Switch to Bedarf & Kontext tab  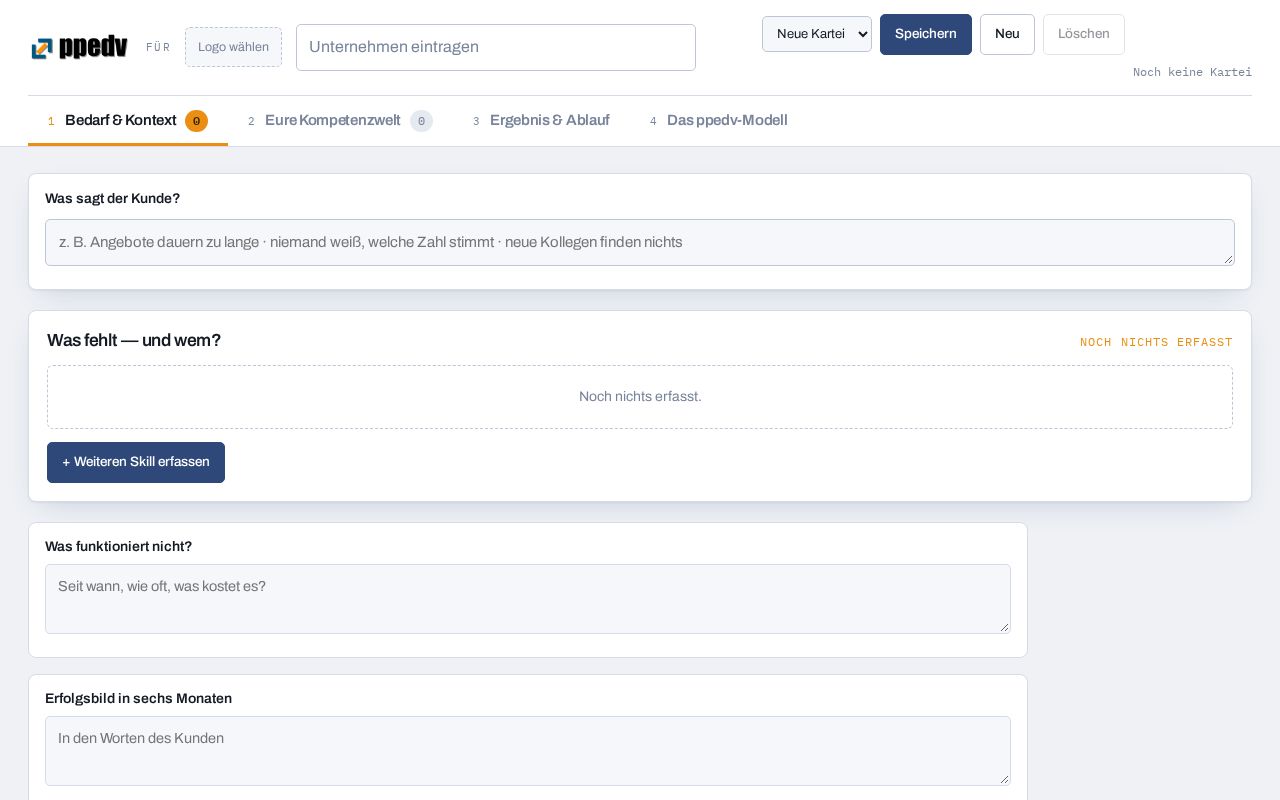pyautogui.click(x=128, y=121)
